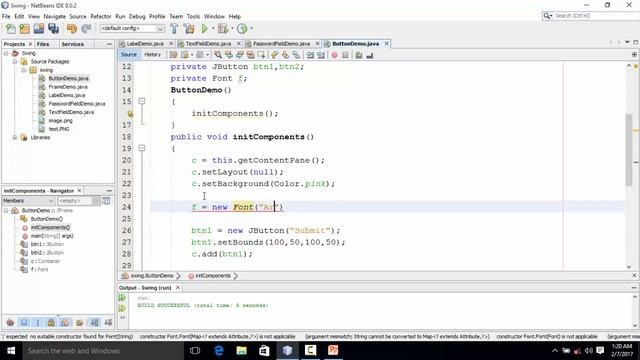
Task: Click the New Project toolbar icon
Action: [x=24, y=29]
